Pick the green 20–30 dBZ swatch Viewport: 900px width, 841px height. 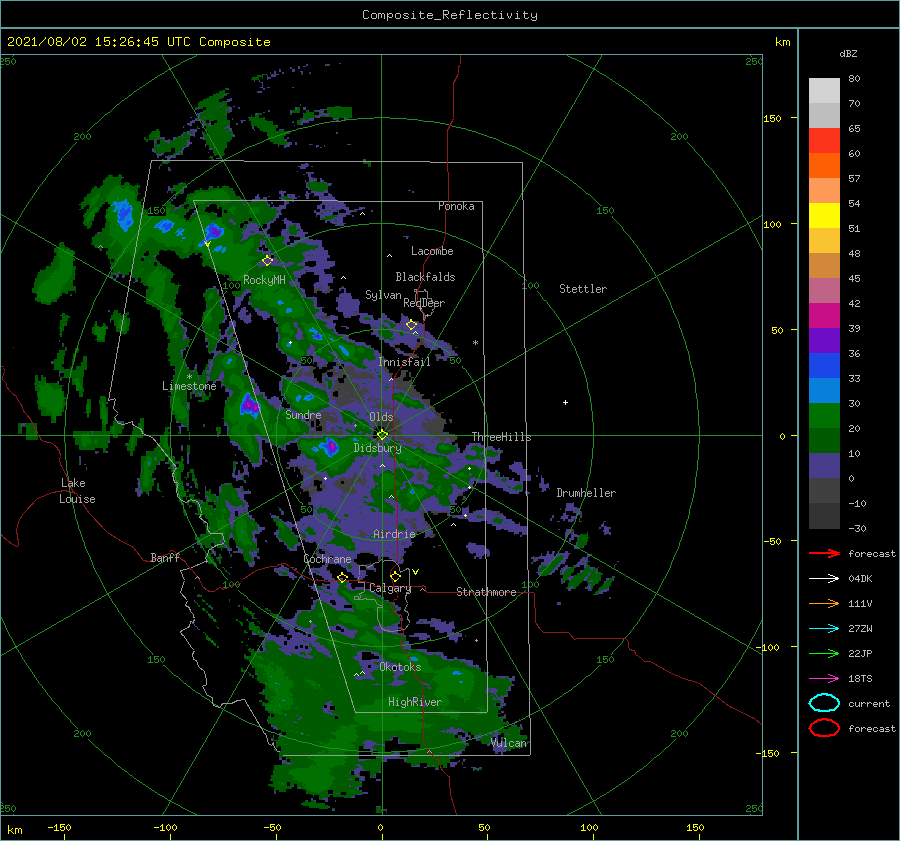824,416
